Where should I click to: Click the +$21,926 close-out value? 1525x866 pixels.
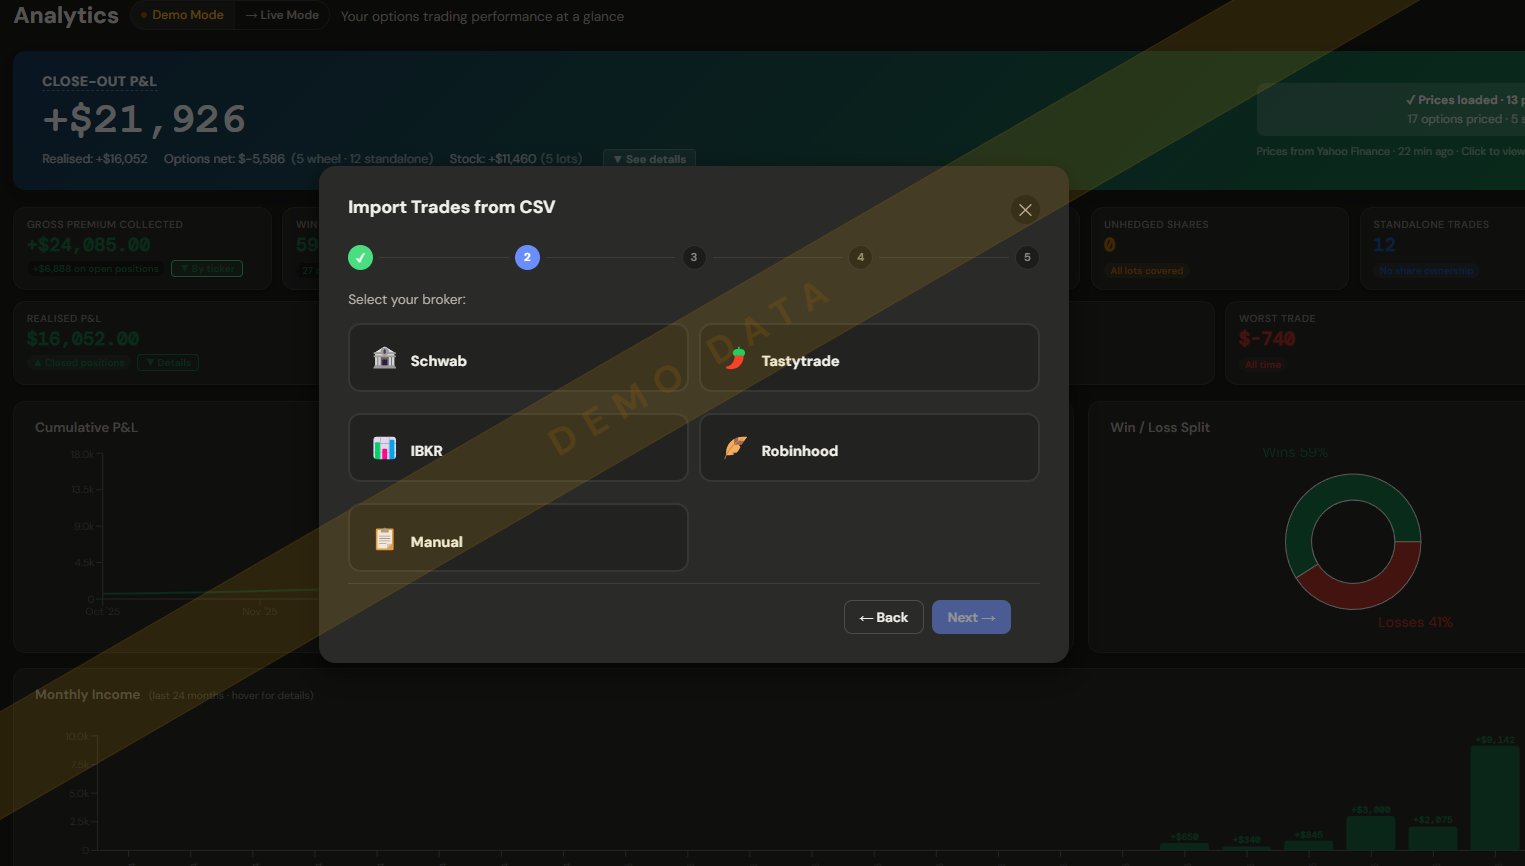(144, 120)
